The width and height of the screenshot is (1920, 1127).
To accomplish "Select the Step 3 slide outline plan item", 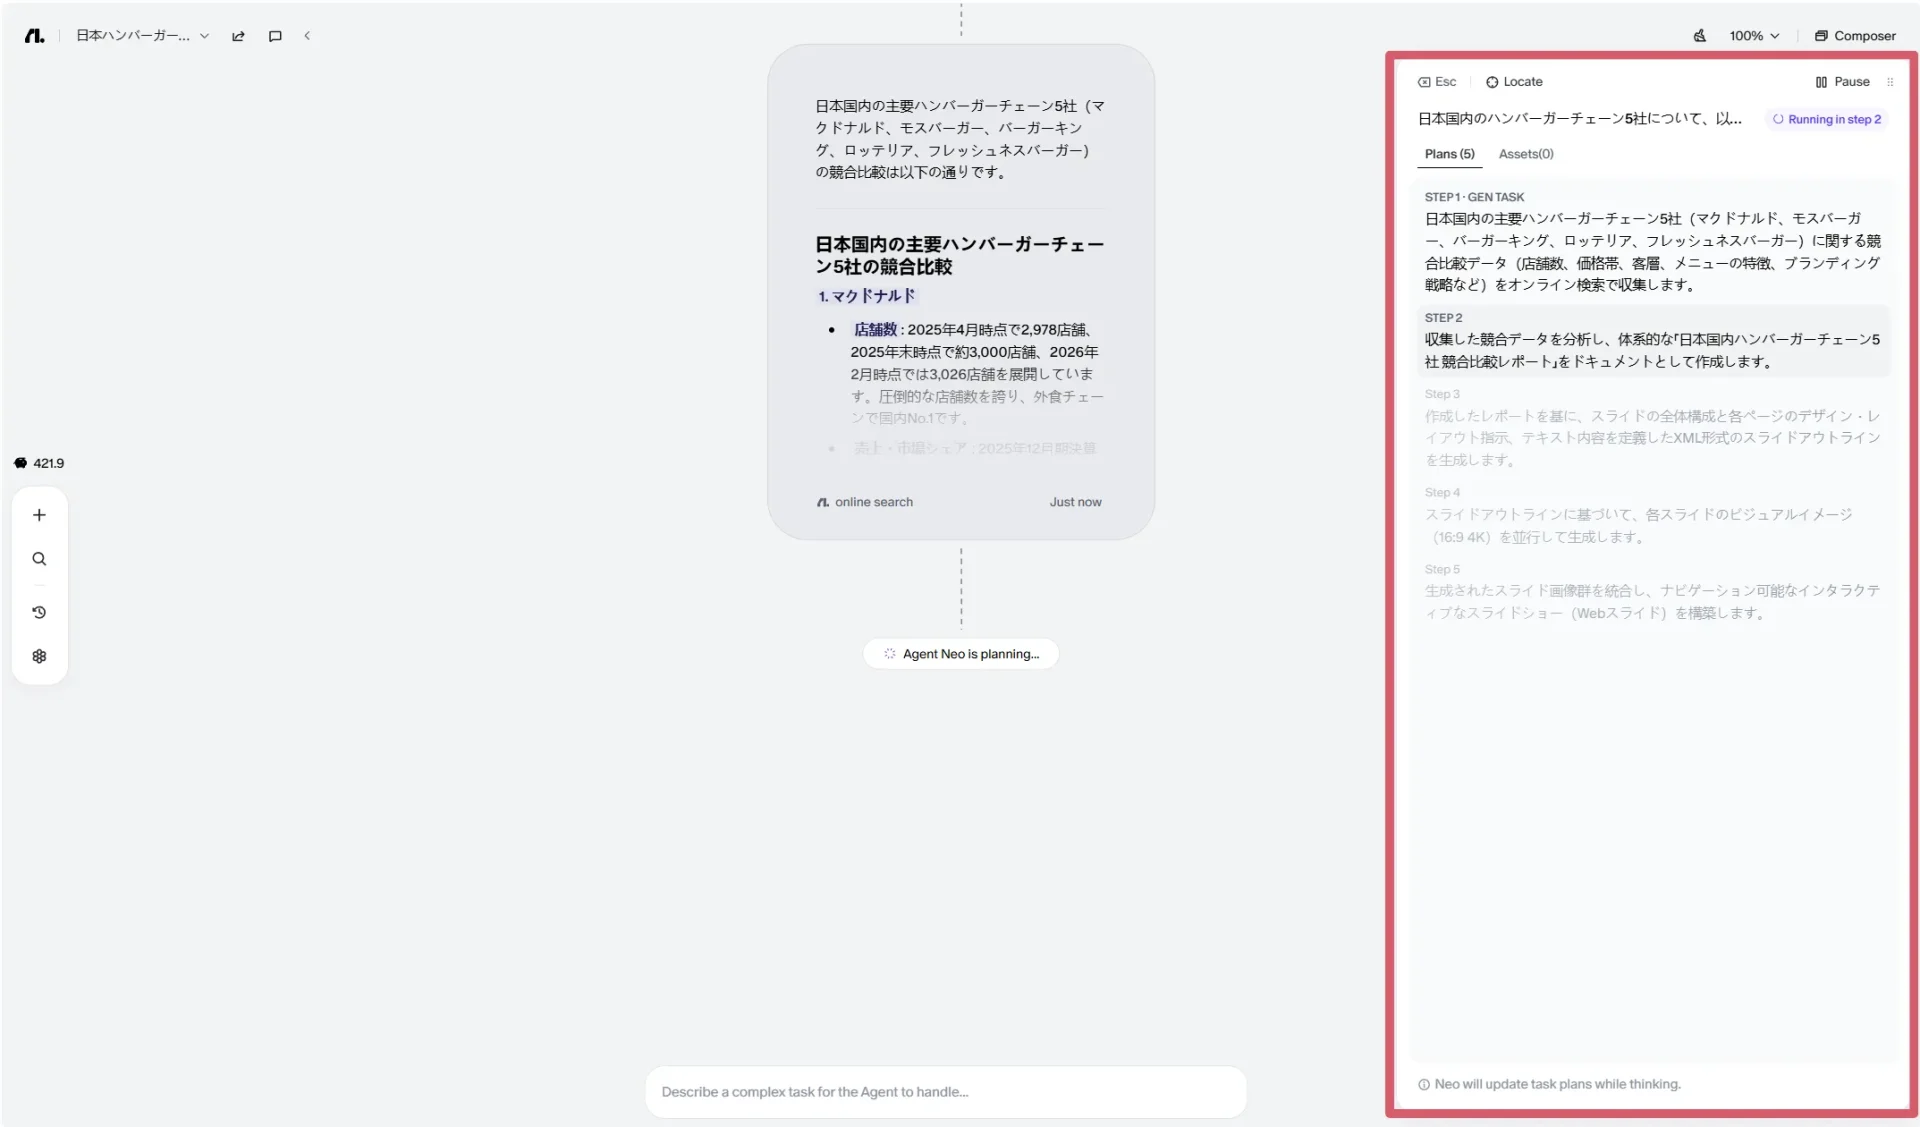I will 1652,427.
